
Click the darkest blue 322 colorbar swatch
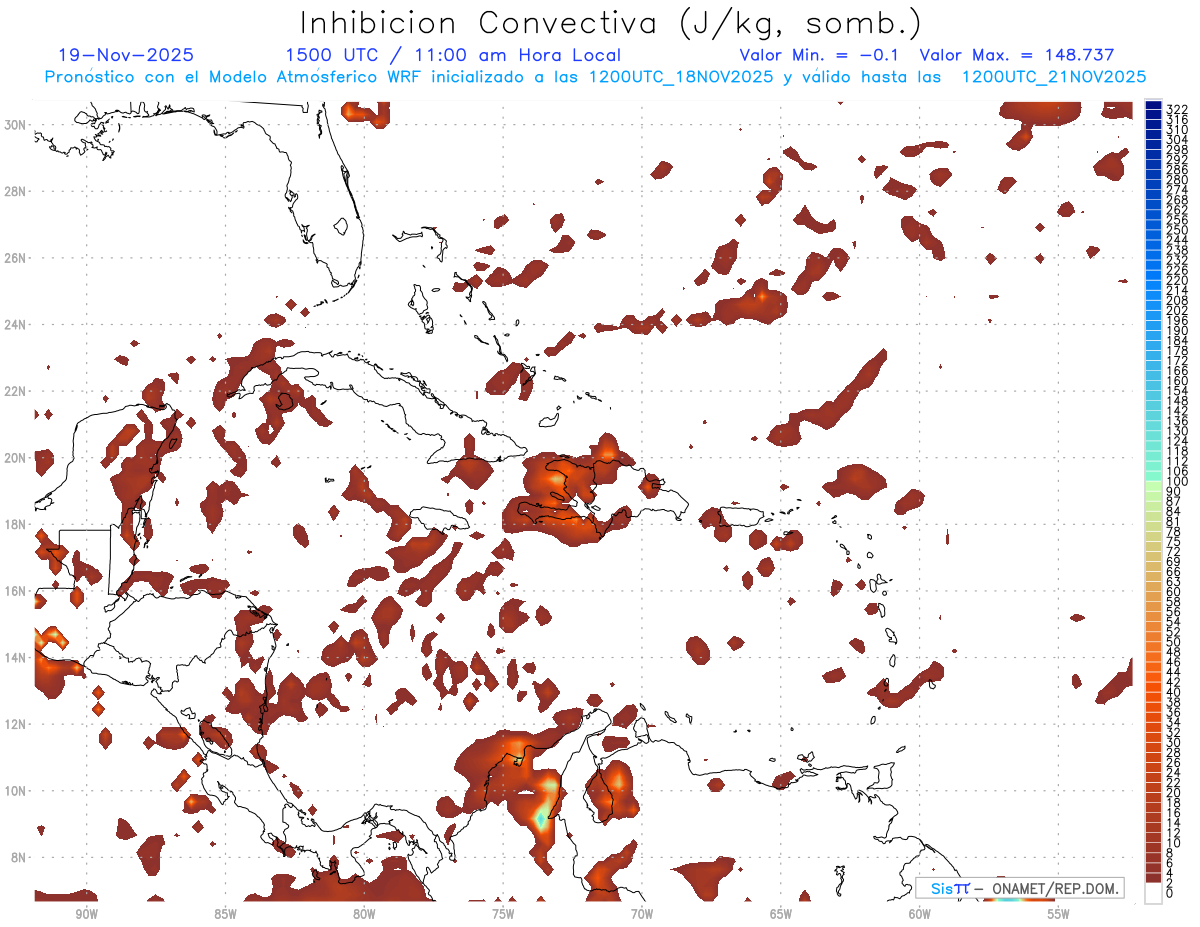[x=1154, y=105]
